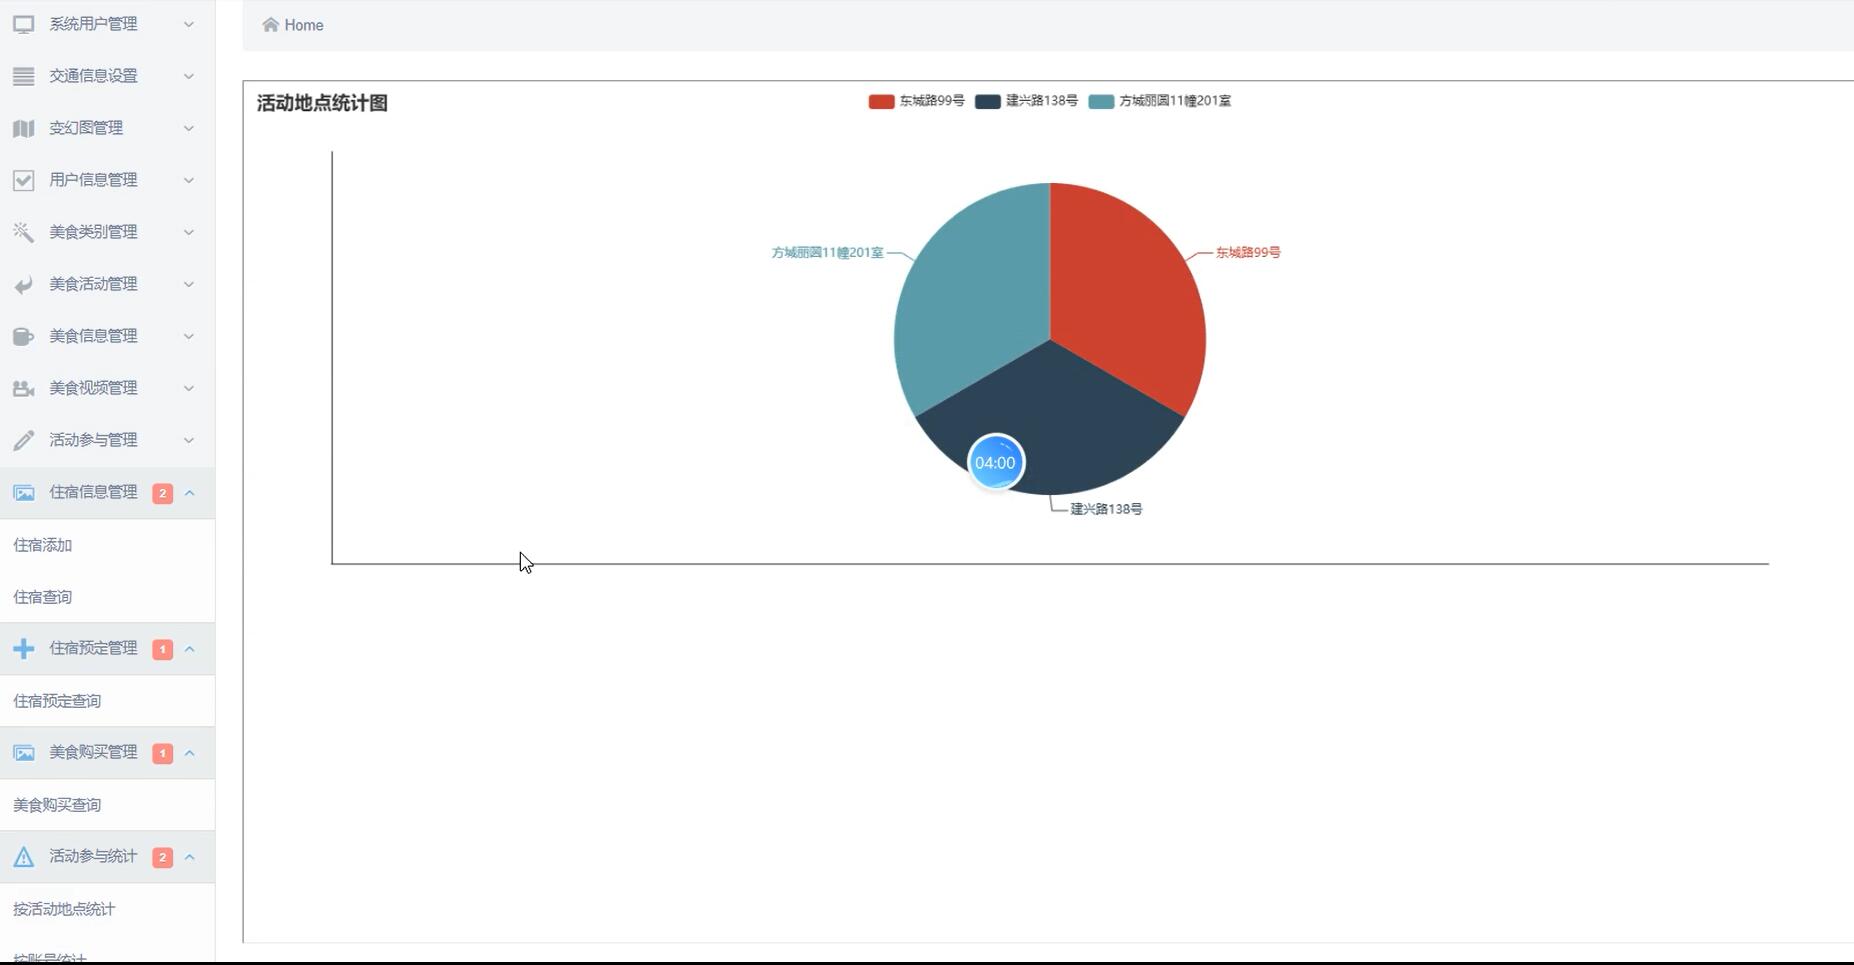Expand the 交通信息设置 menu chevron
This screenshot has width=1854, height=965.
tap(188, 76)
